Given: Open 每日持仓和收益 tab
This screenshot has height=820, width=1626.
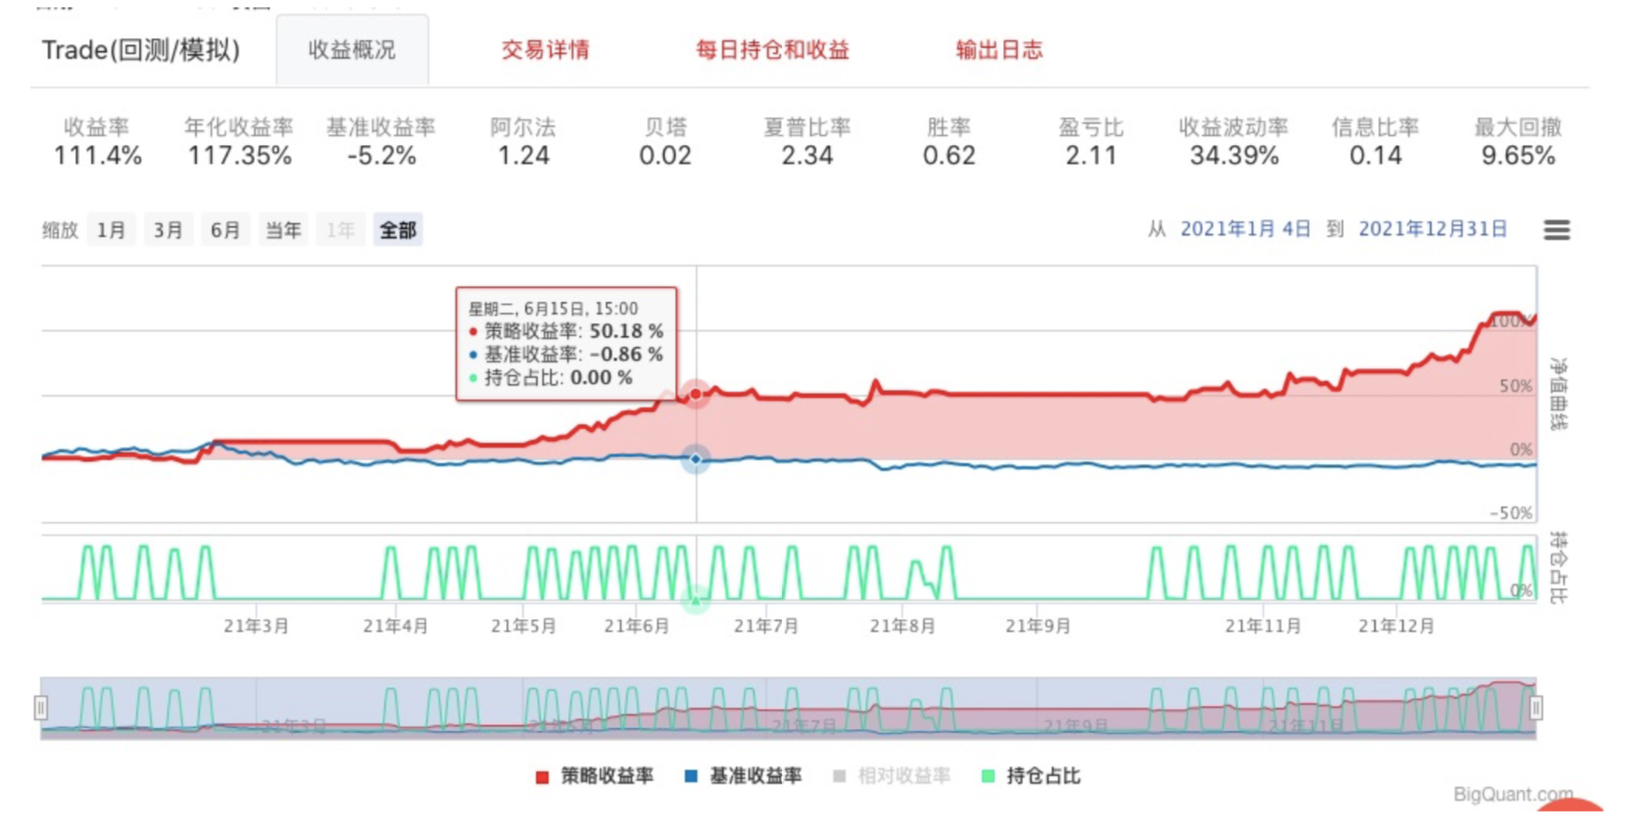Looking at the screenshot, I should pyautogui.click(x=772, y=50).
